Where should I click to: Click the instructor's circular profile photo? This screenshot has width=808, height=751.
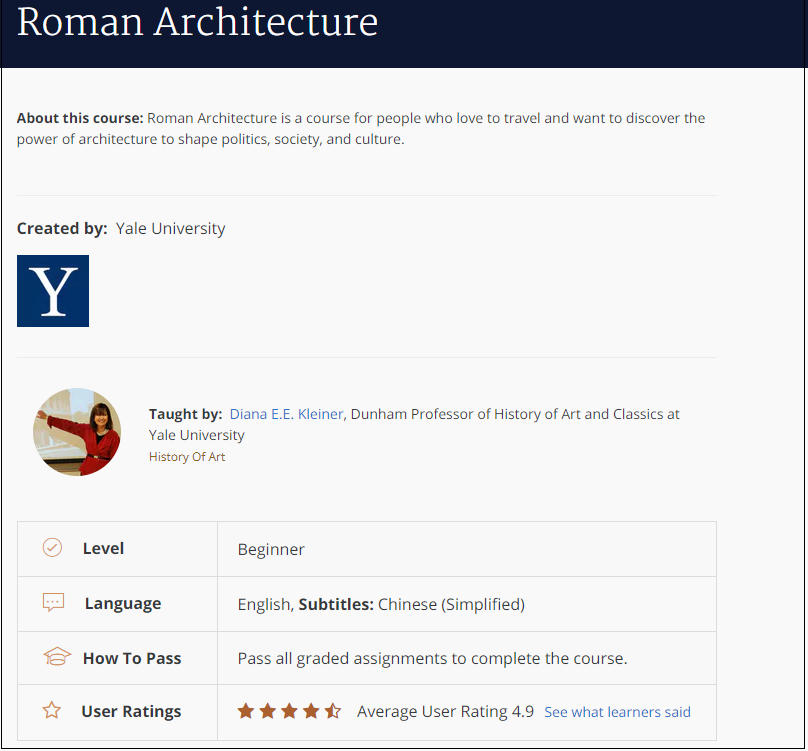77,432
